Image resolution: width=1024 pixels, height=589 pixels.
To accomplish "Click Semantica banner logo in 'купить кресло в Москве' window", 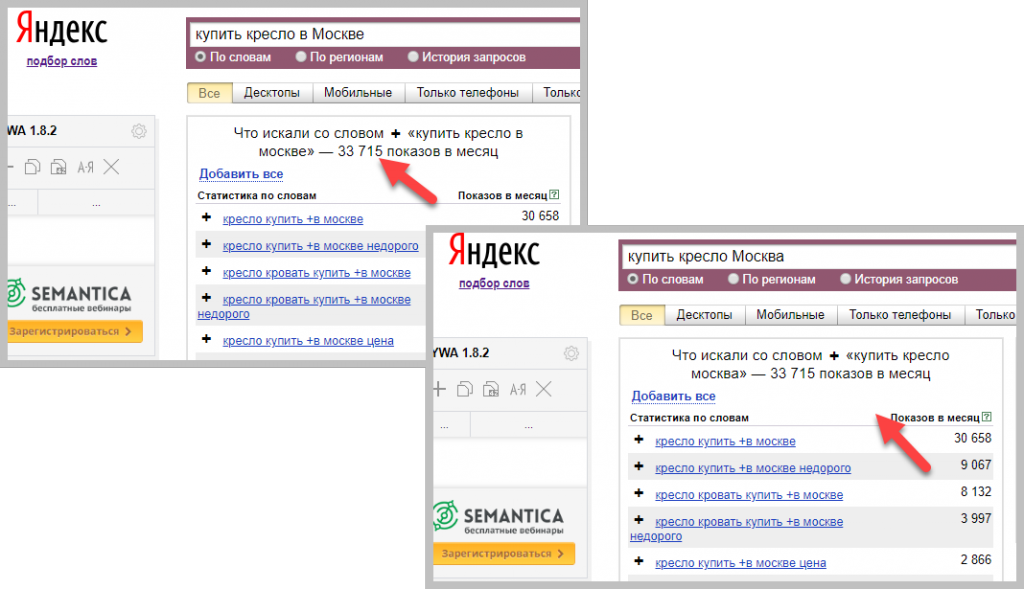I will point(69,297).
